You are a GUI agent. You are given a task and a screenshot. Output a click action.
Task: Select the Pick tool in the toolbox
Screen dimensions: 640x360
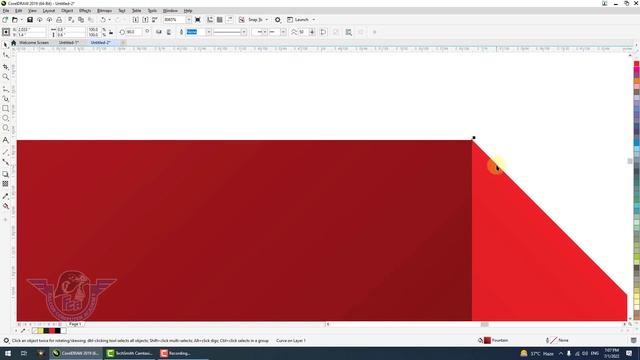pyautogui.click(x=6, y=44)
